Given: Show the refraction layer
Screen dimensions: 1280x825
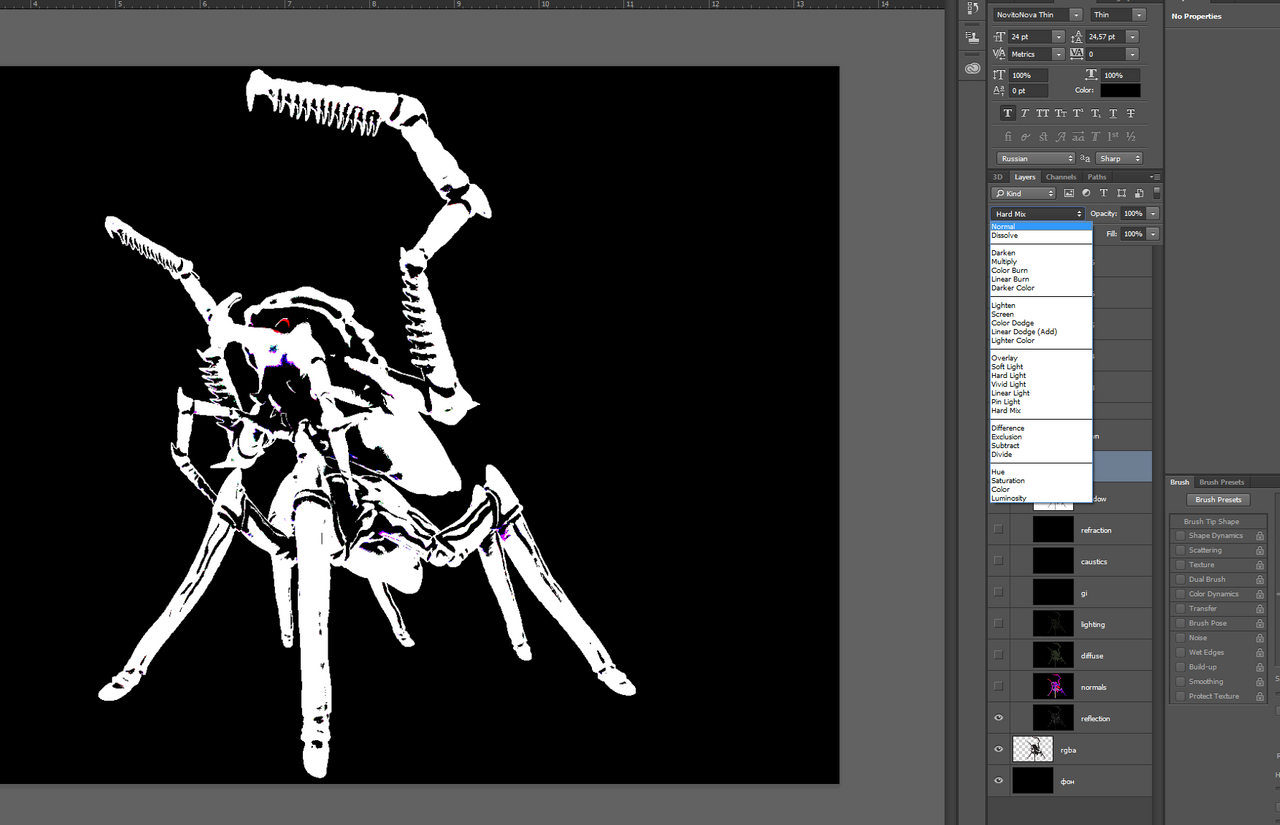Looking at the screenshot, I should tap(998, 530).
